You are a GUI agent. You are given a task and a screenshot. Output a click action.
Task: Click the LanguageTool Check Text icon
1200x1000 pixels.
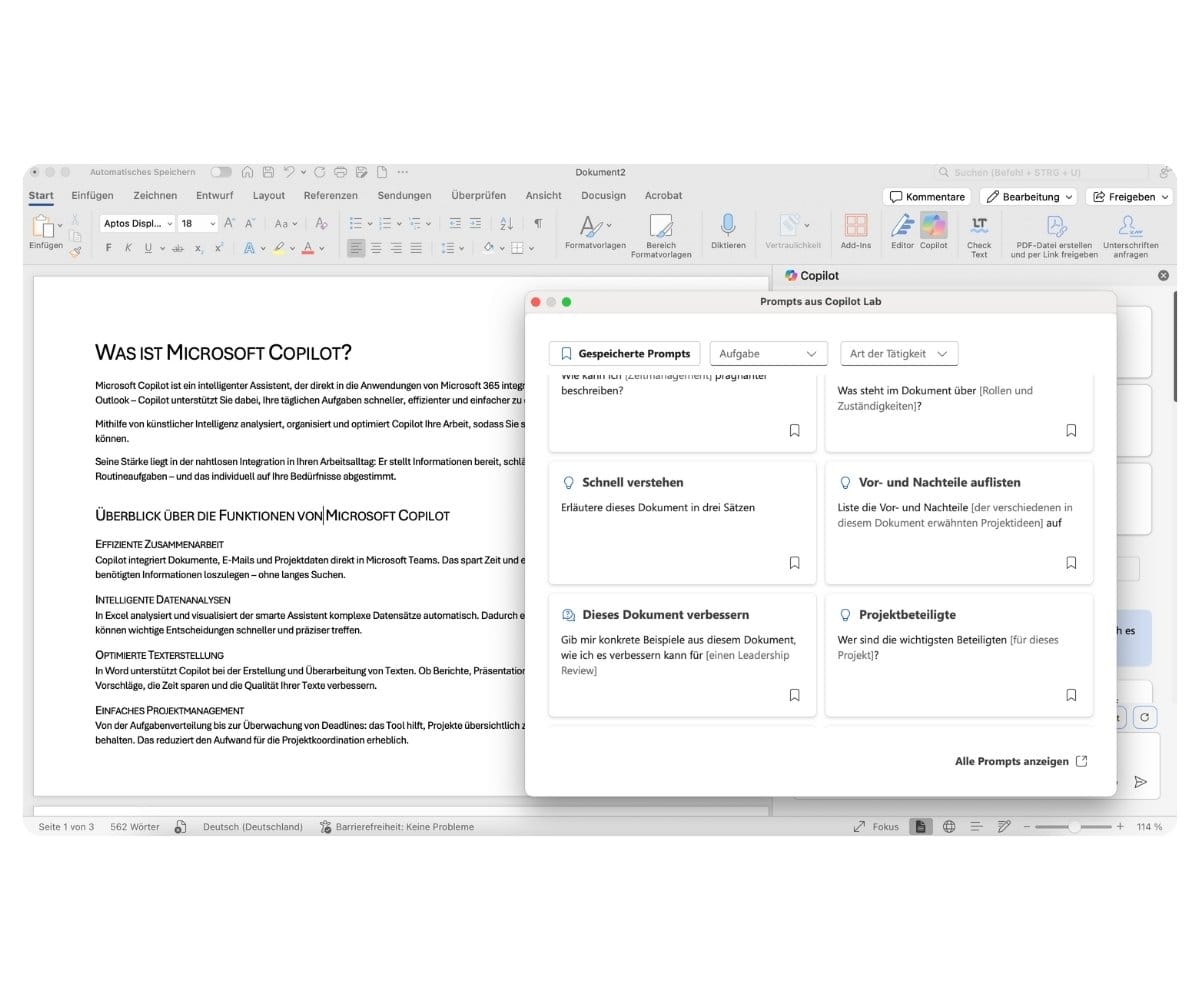coord(979,236)
